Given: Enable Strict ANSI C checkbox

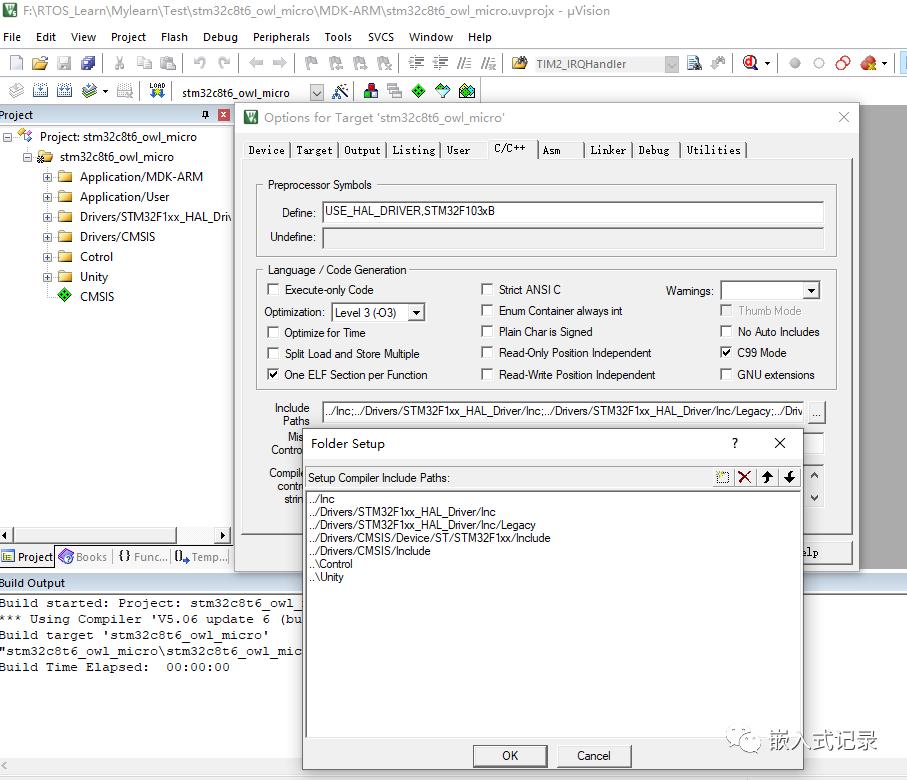Looking at the screenshot, I should [x=487, y=289].
